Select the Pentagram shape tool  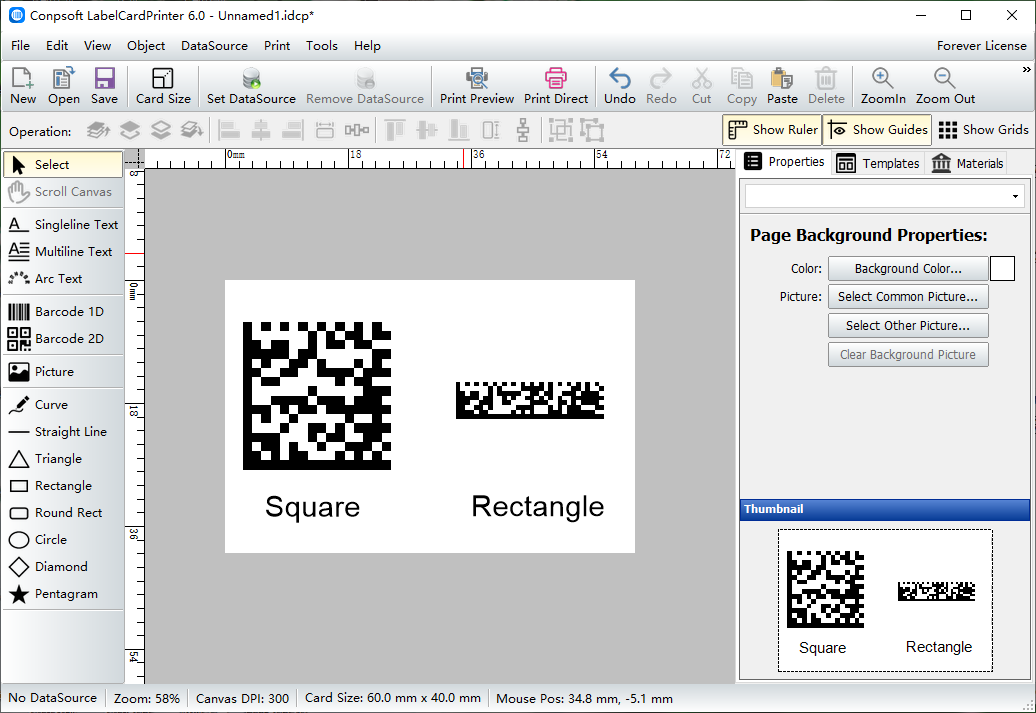63,593
